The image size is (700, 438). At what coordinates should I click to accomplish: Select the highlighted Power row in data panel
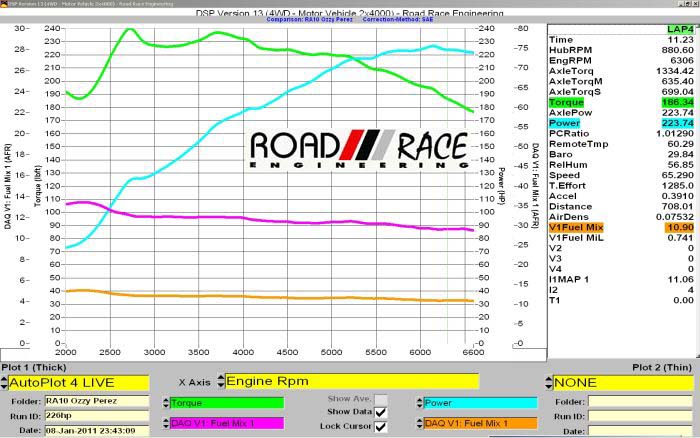click(621, 124)
